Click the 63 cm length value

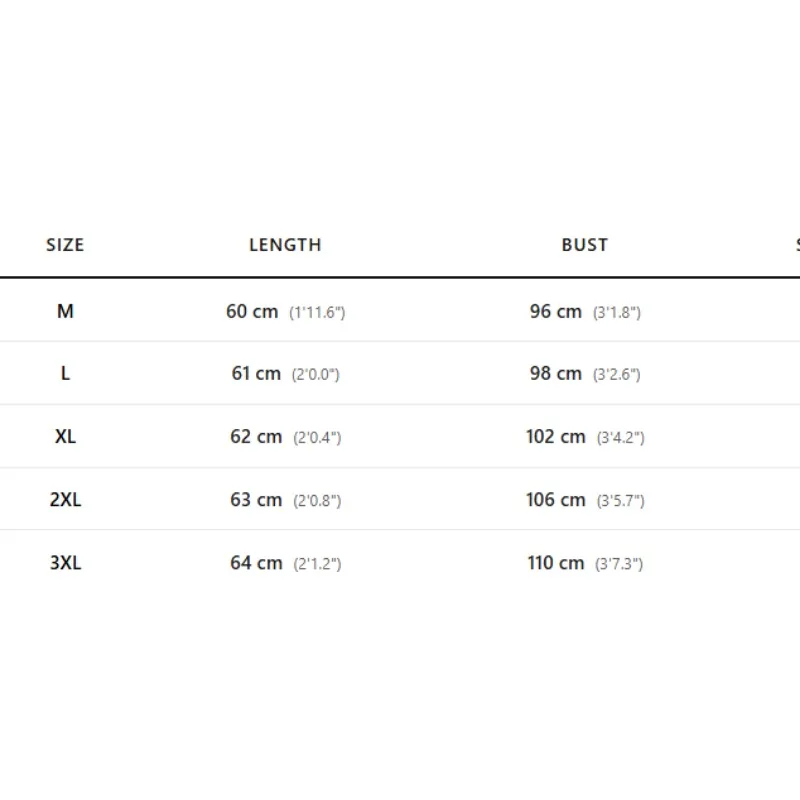coord(256,499)
